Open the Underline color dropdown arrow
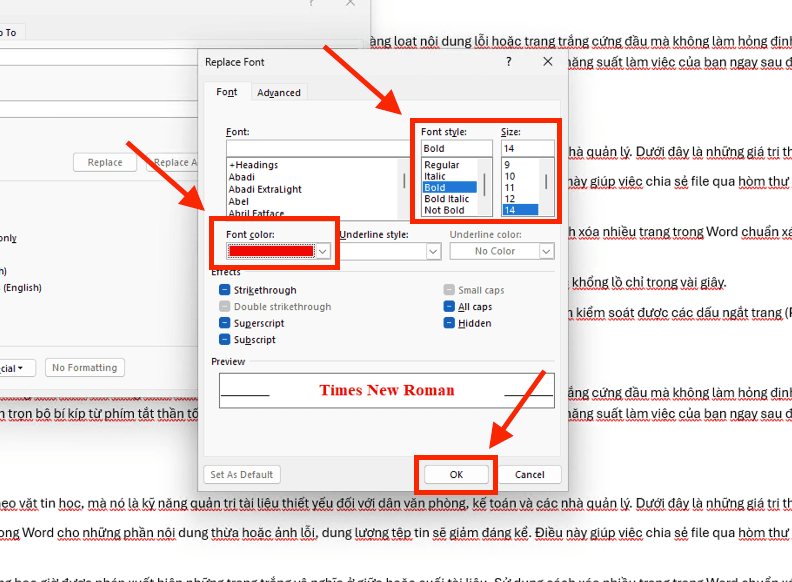The width and height of the screenshot is (792, 582). (x=546, y=251)
